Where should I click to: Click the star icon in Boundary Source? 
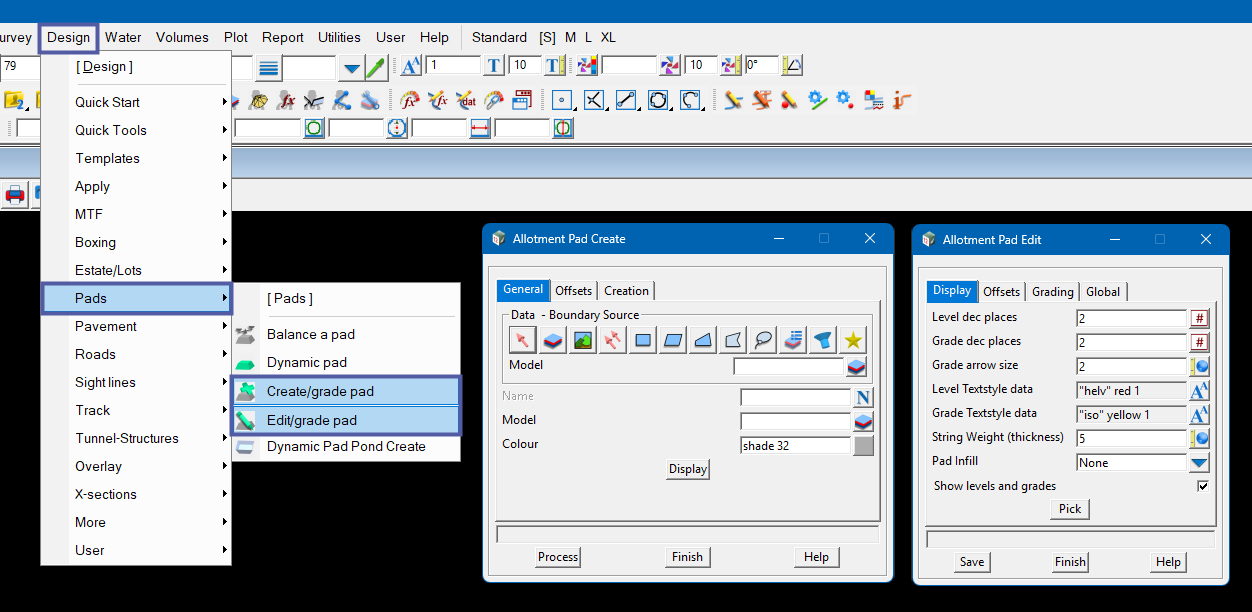pos(853,340)
